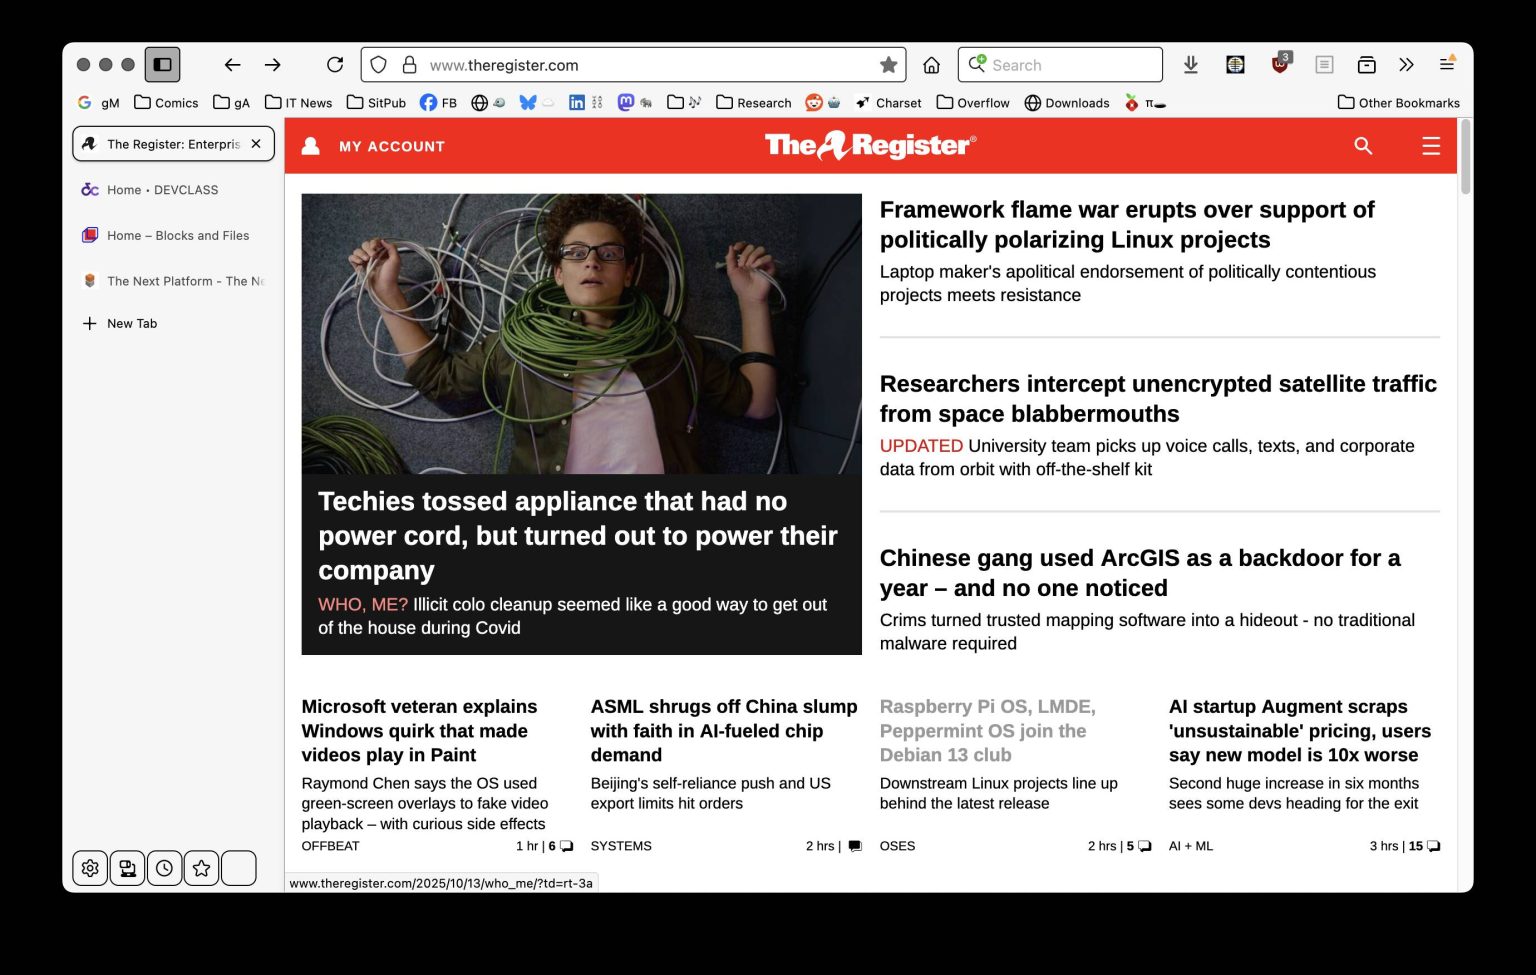The image size is (1536, 975).
Task: Expand the toolbar overflow chevrons
Action: (x=1406, y=65)
